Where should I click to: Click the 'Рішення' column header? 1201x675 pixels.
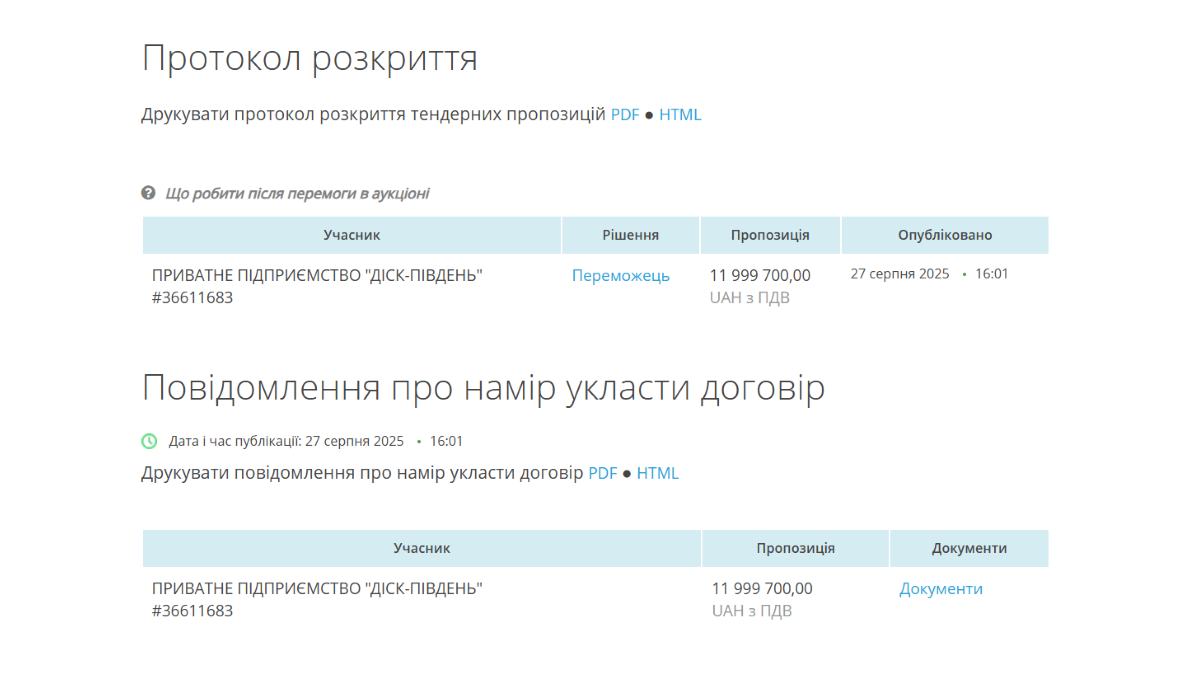(x=631, y=235)
